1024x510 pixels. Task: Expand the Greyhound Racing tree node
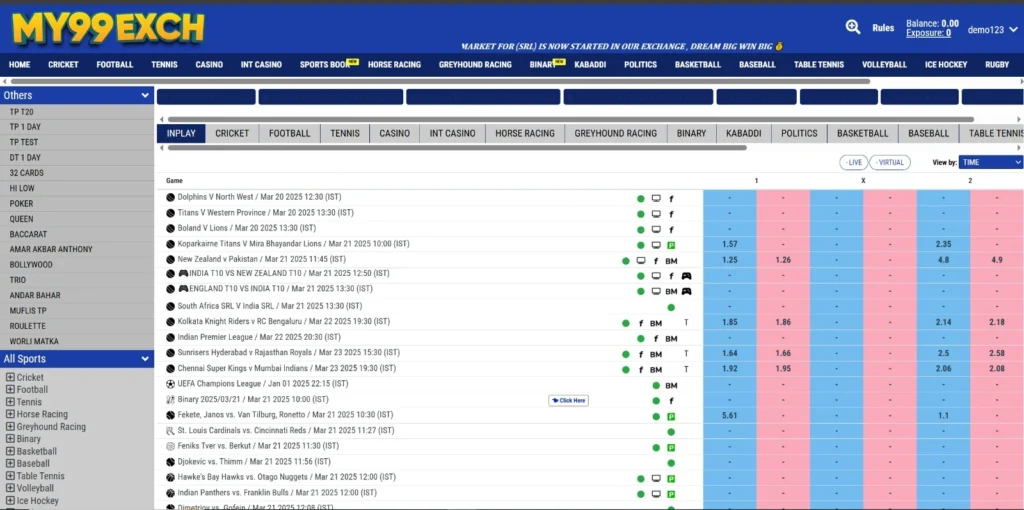coord(10,427)
